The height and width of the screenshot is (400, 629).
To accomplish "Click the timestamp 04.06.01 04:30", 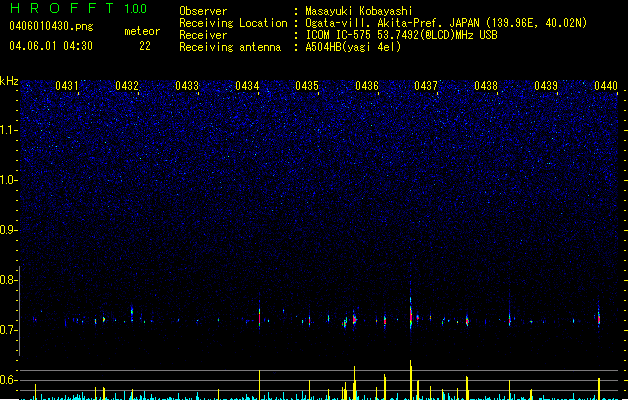I will click(x=51, y=46).
